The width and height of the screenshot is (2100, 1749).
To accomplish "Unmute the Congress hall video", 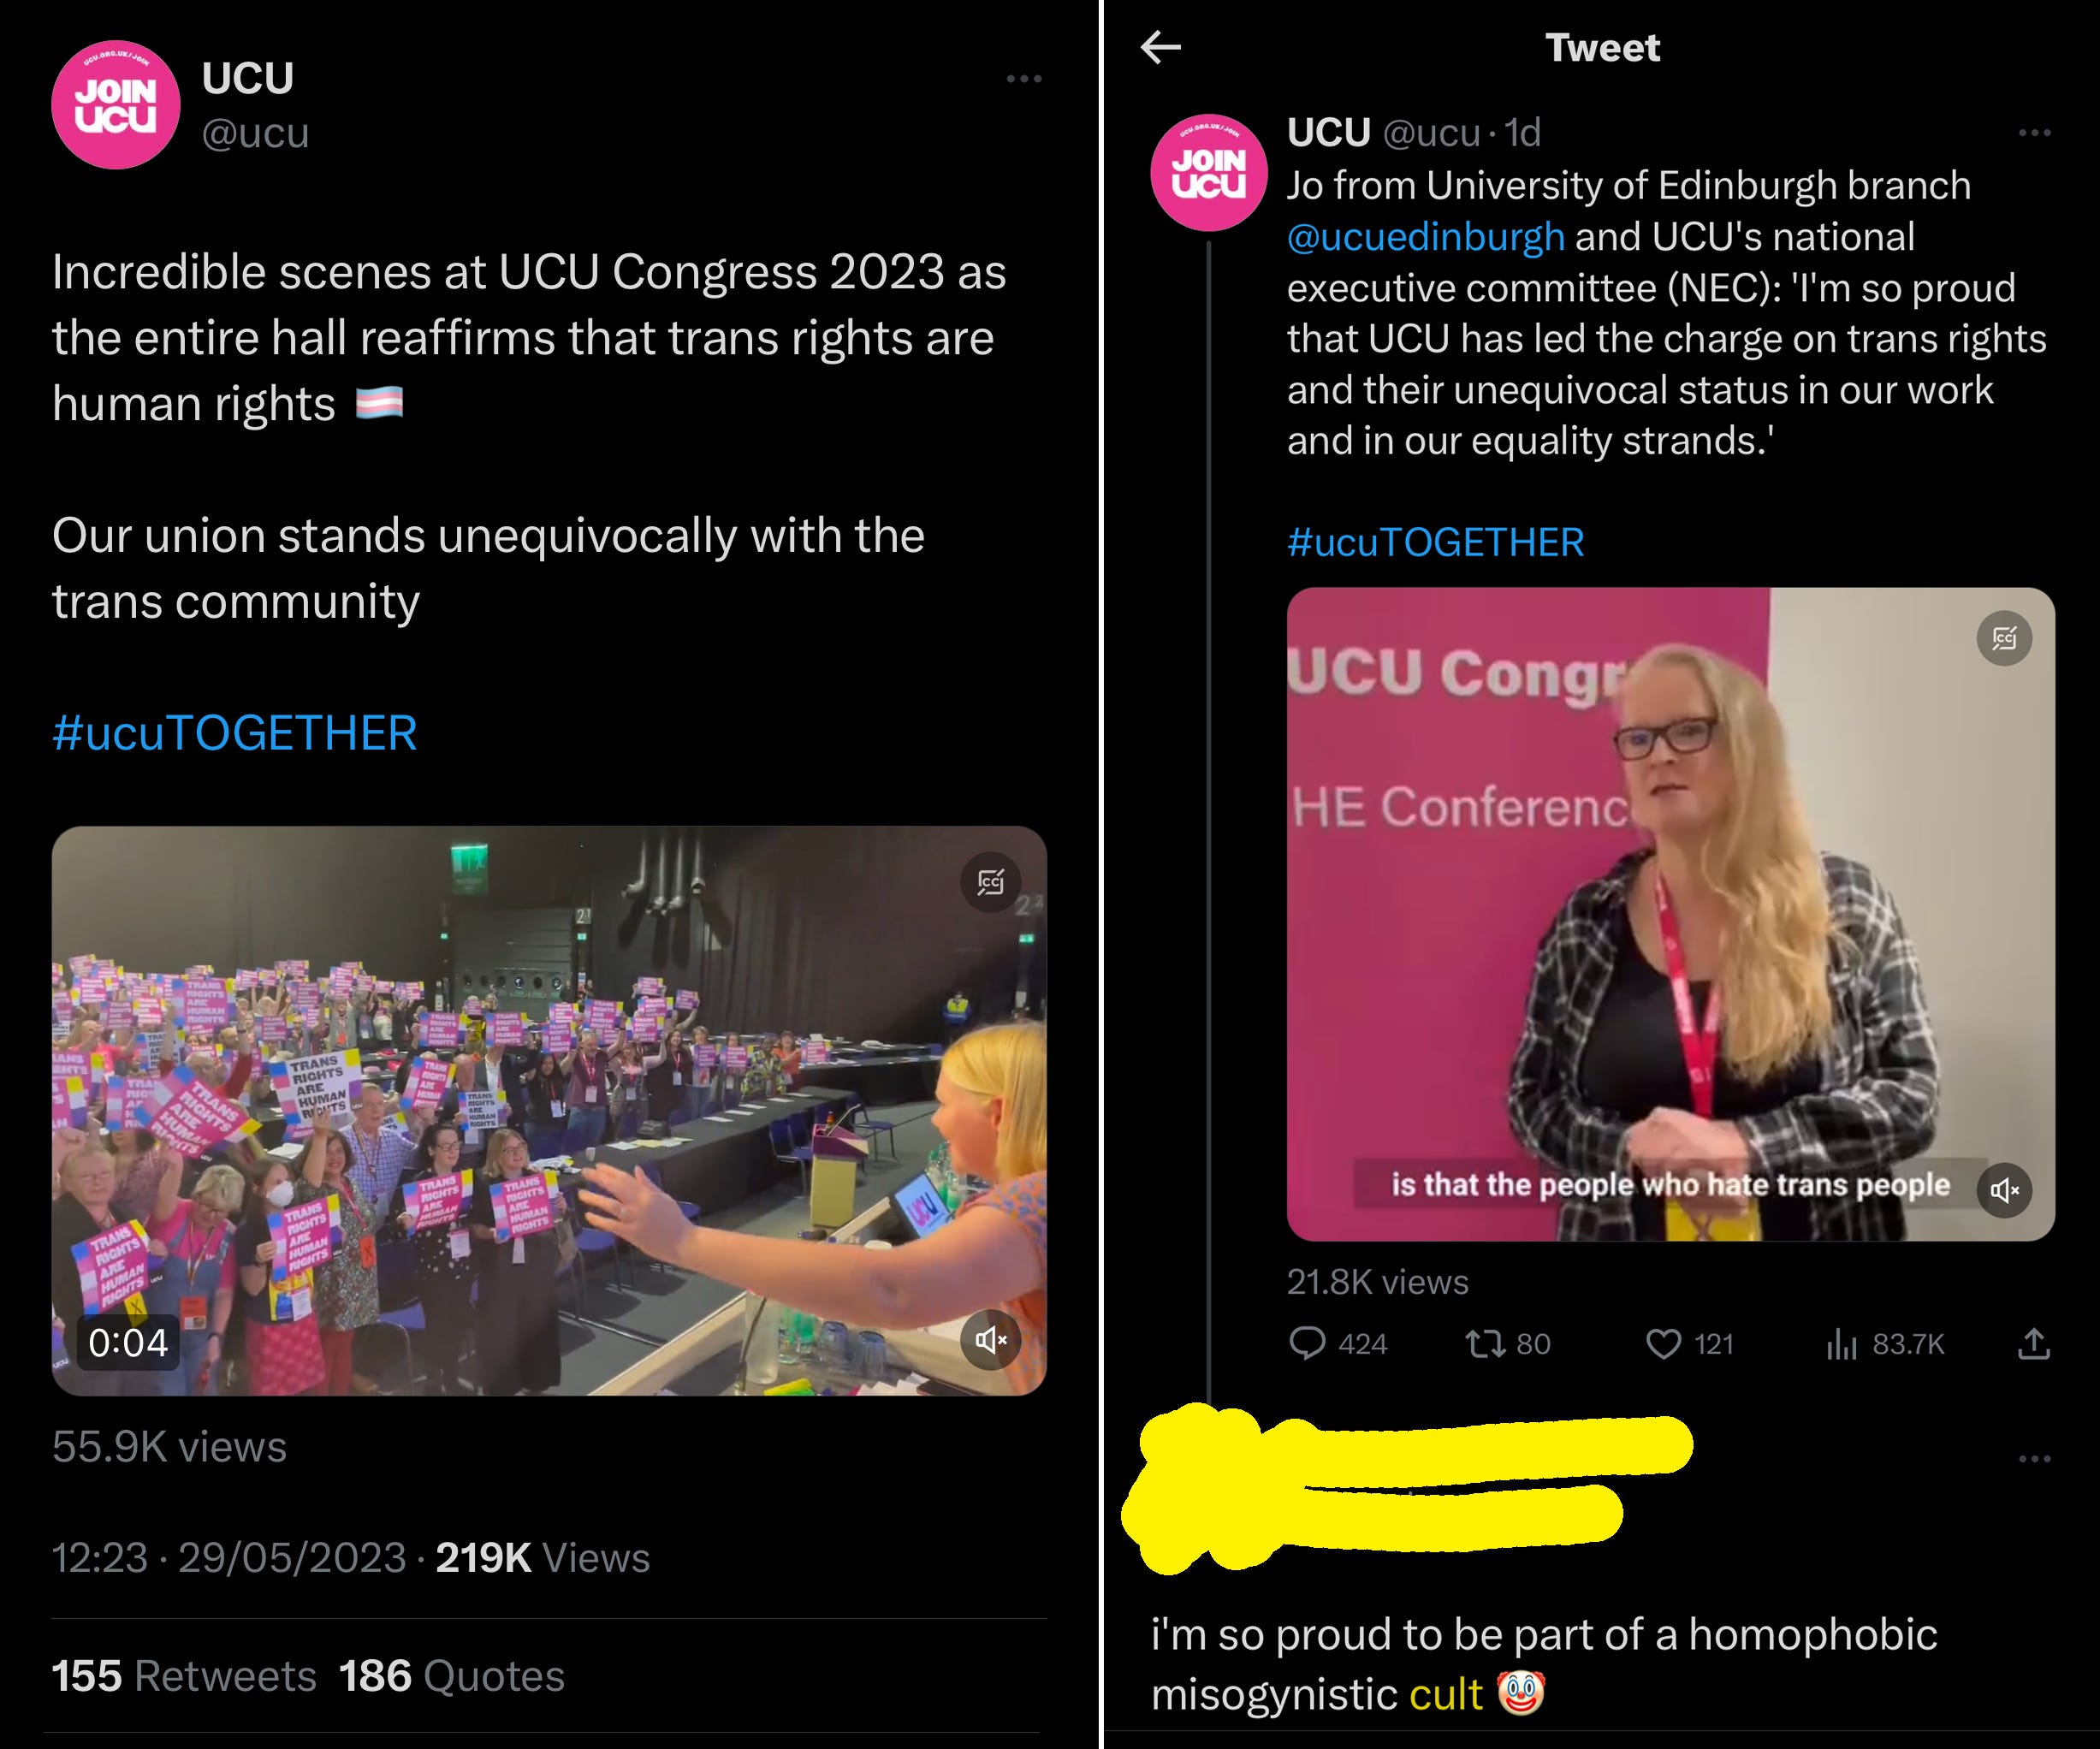I will pos(990,1339).
